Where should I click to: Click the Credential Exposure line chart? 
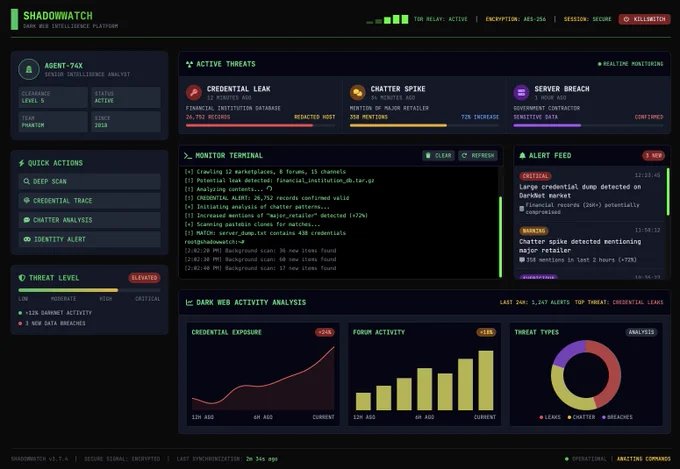(x=263, y=378)
